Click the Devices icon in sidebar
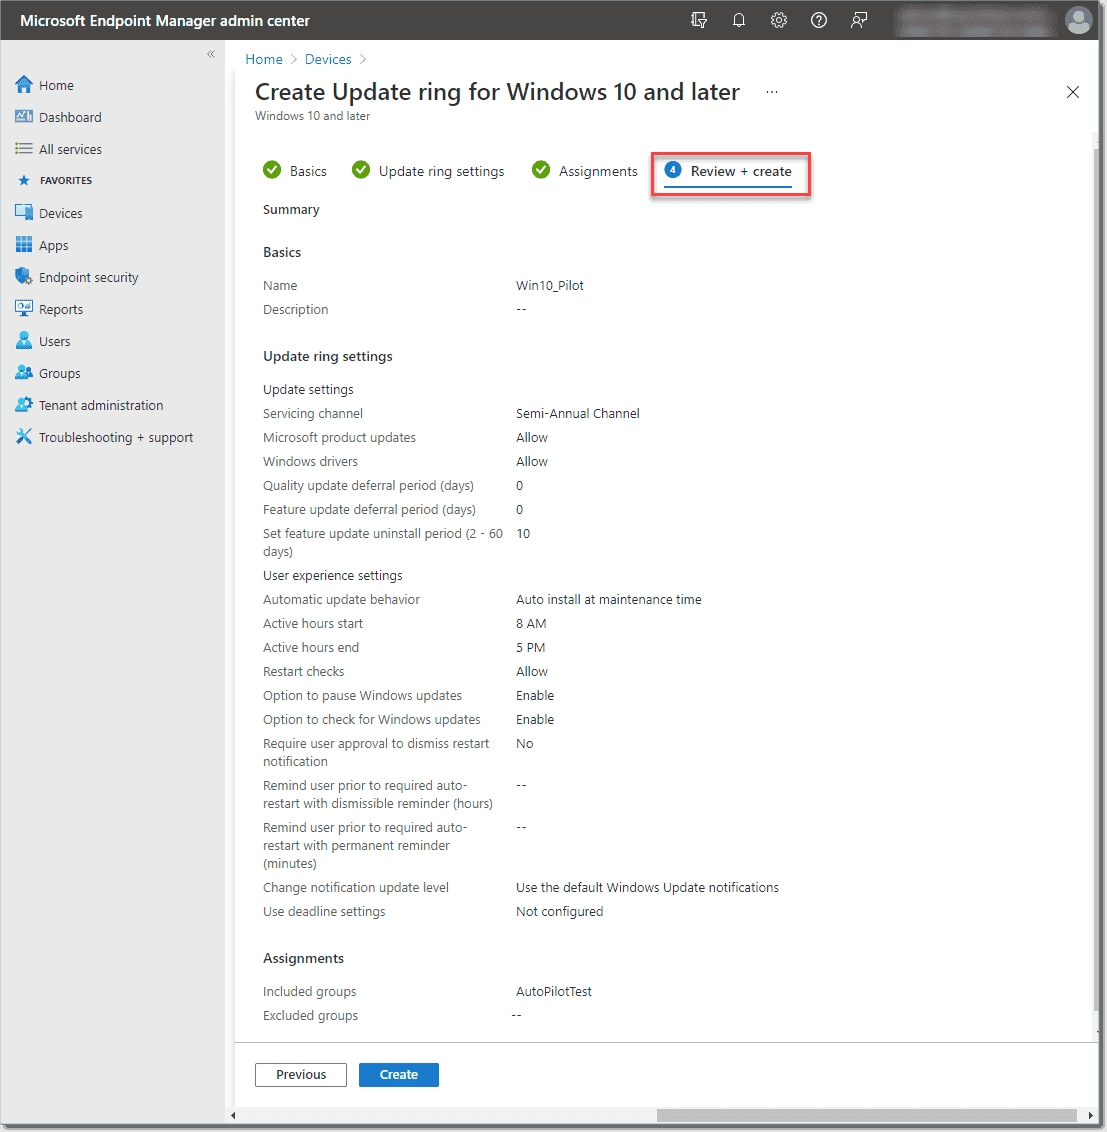The image size is (1107, 1132). [24, 213]
